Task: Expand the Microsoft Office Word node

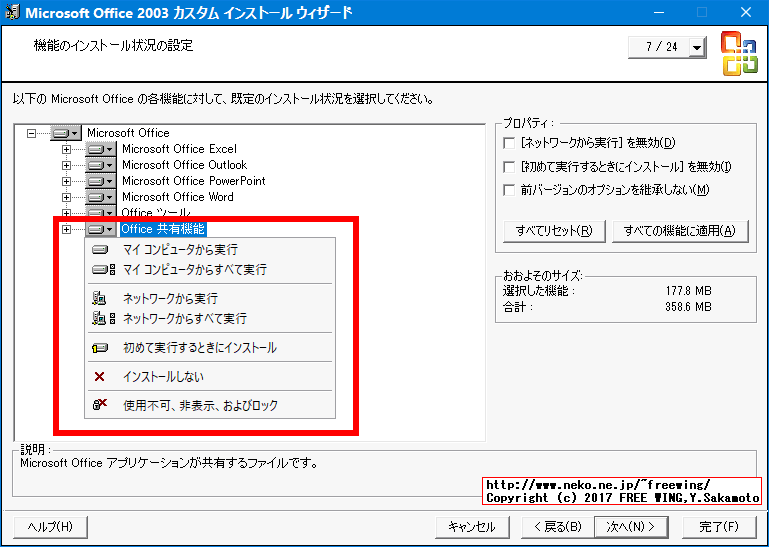Action: click(66, 197)
